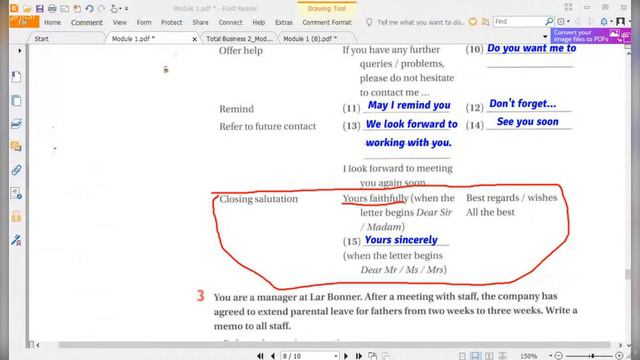Open the Home ribbon tab
Image resolution: width=640 pixels, height=360 pixels.
click(x=53, y=22)
